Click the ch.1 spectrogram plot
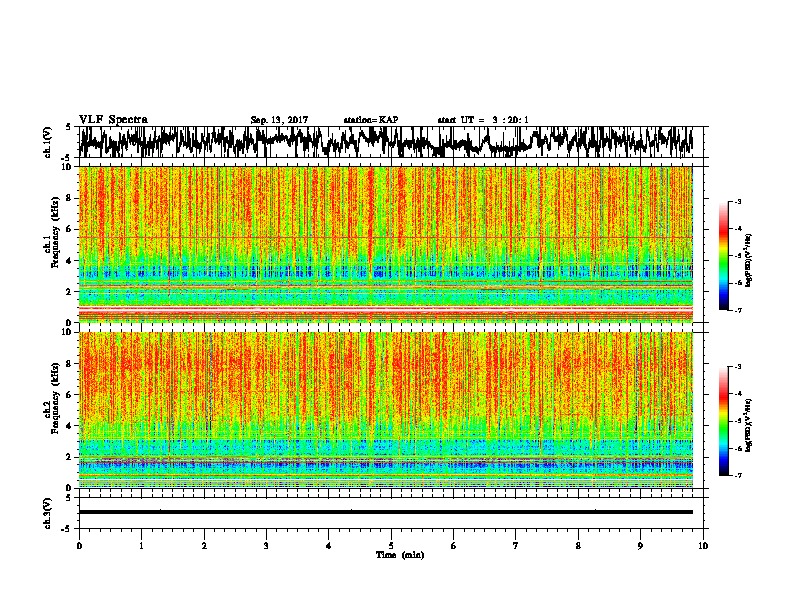Screen dimensions: 792x612 coord(385,244)
